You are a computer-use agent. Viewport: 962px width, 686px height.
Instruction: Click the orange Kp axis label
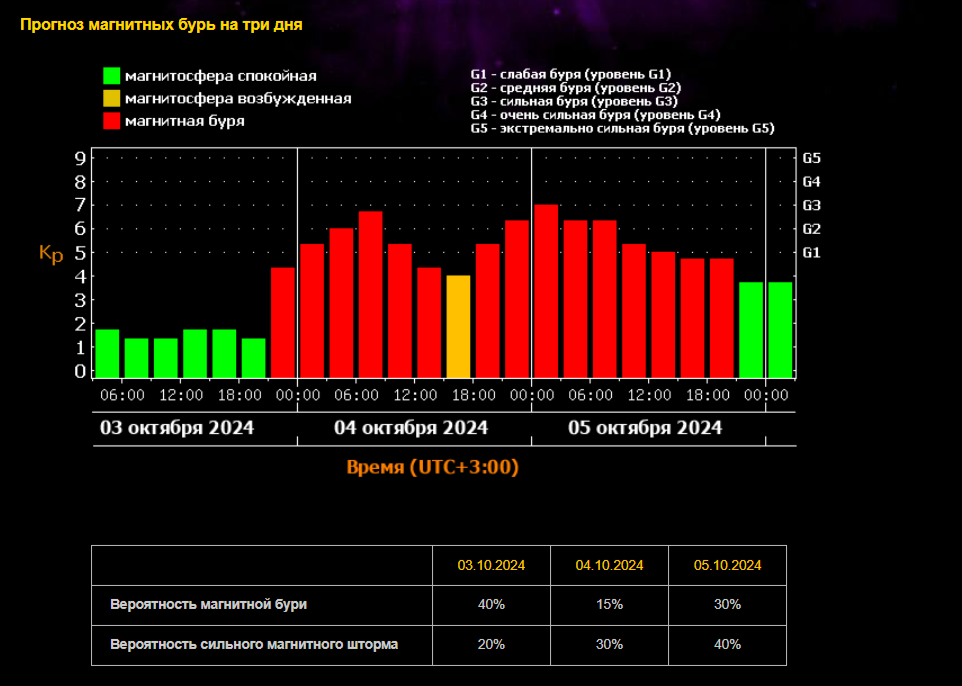pos(51,253)
